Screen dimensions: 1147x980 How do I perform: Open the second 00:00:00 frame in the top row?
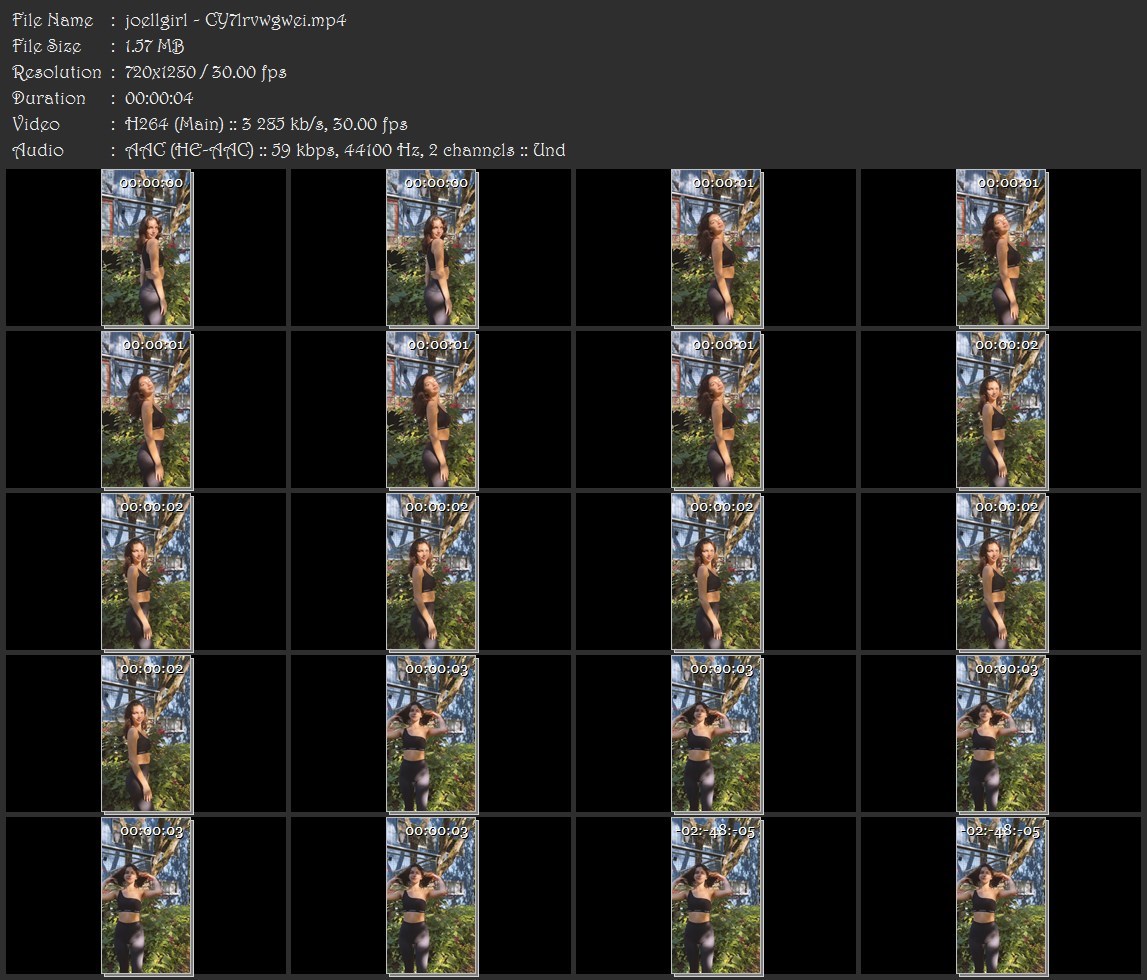click(x=432, y=248)
